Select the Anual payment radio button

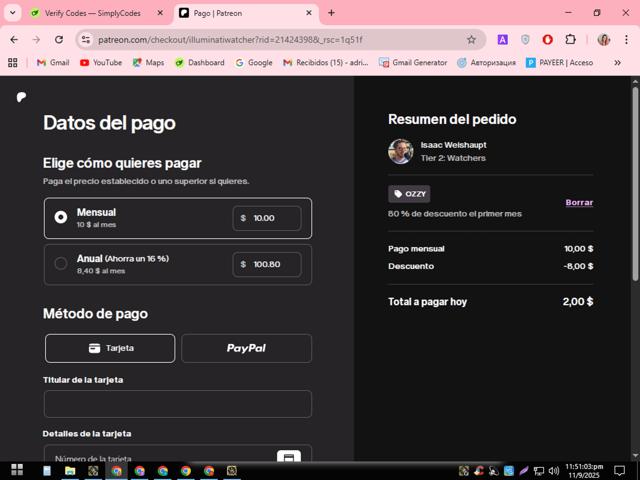click(x=61, y=263)
